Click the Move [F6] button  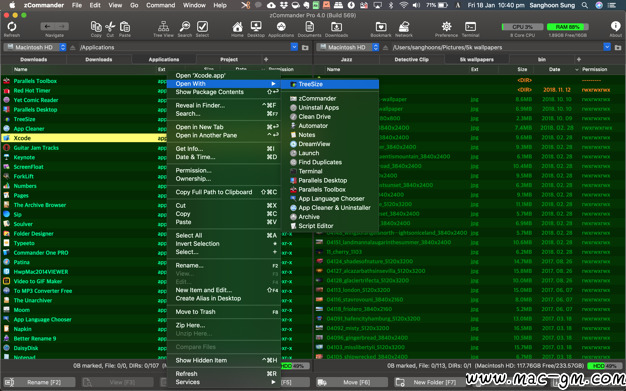pyautogui.click(x=352, y=382)
